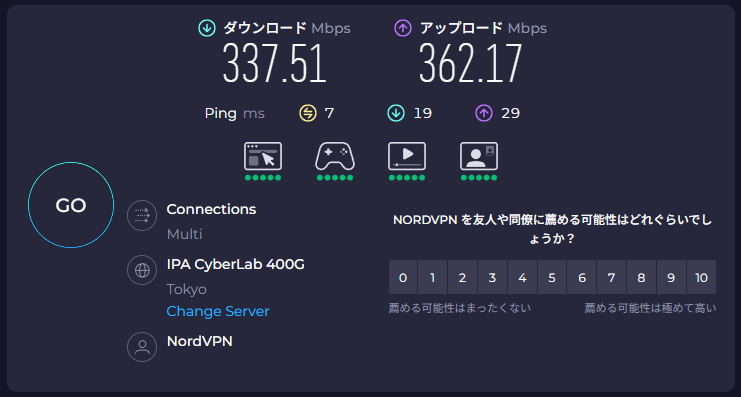This screenshot has width=741, height=397.
Task: Click the video conferencing performance icon
Action: (479, 156)
